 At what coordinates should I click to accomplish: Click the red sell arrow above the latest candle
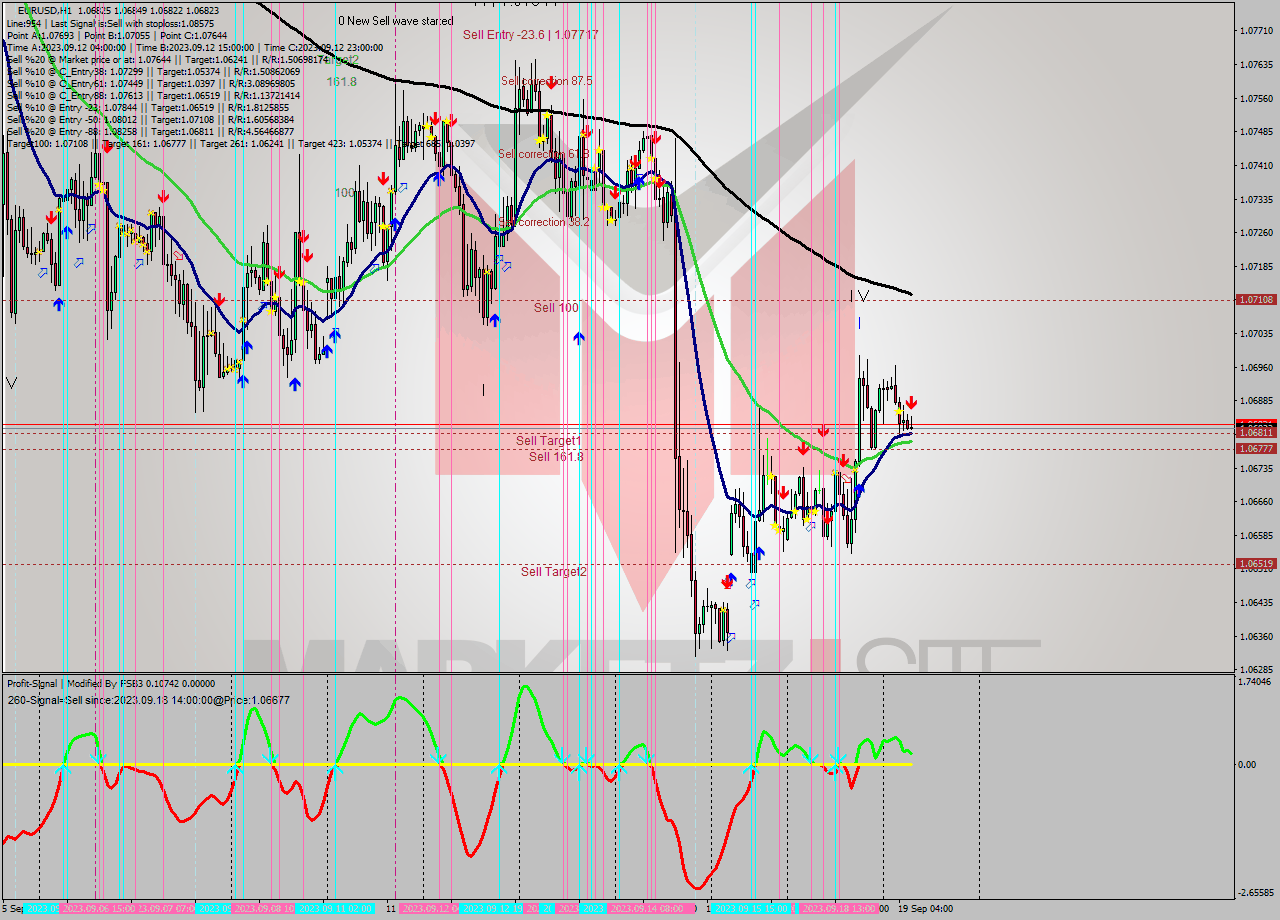[911, 402]
